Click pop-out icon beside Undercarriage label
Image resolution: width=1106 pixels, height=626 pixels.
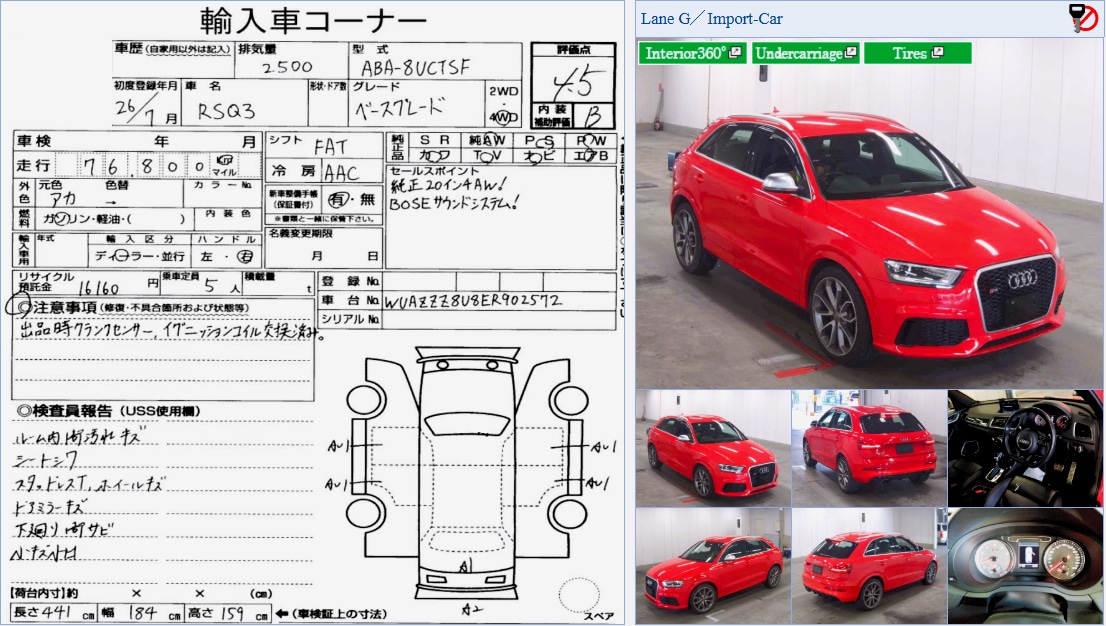851,53
